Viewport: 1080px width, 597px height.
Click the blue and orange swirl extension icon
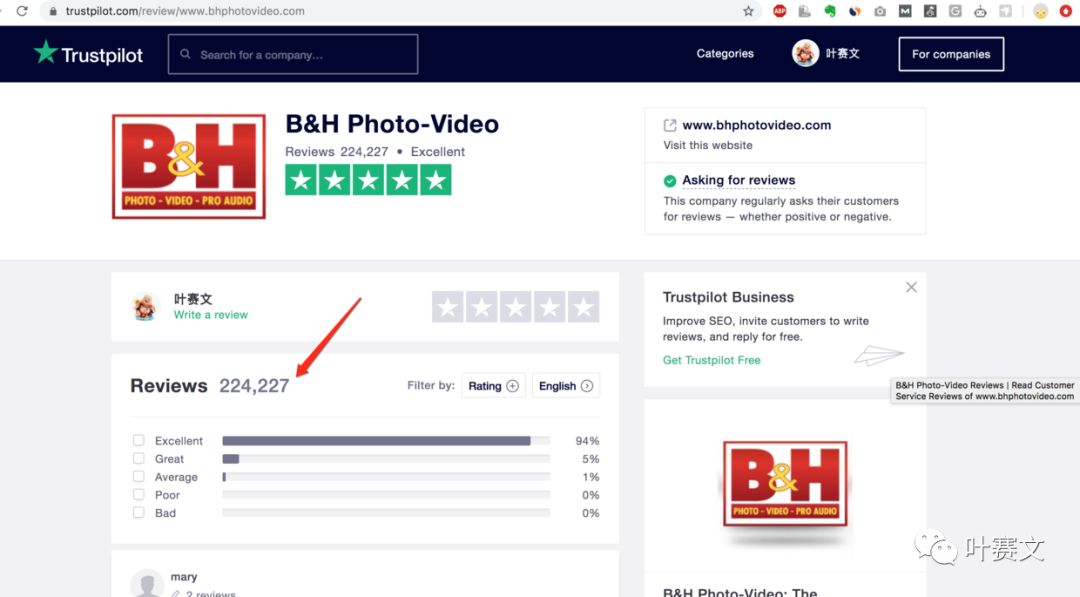click(x=855, y=11)
